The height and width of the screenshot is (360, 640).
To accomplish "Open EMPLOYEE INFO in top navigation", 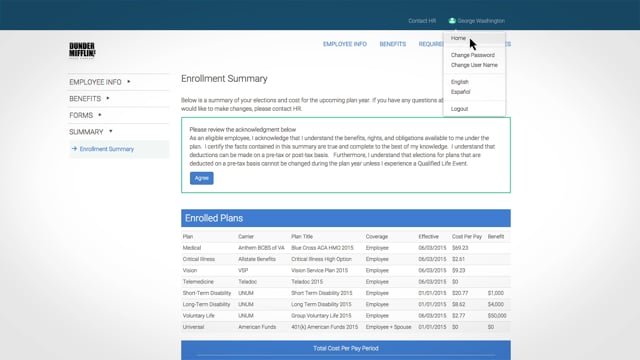I will tap(345, 44).
